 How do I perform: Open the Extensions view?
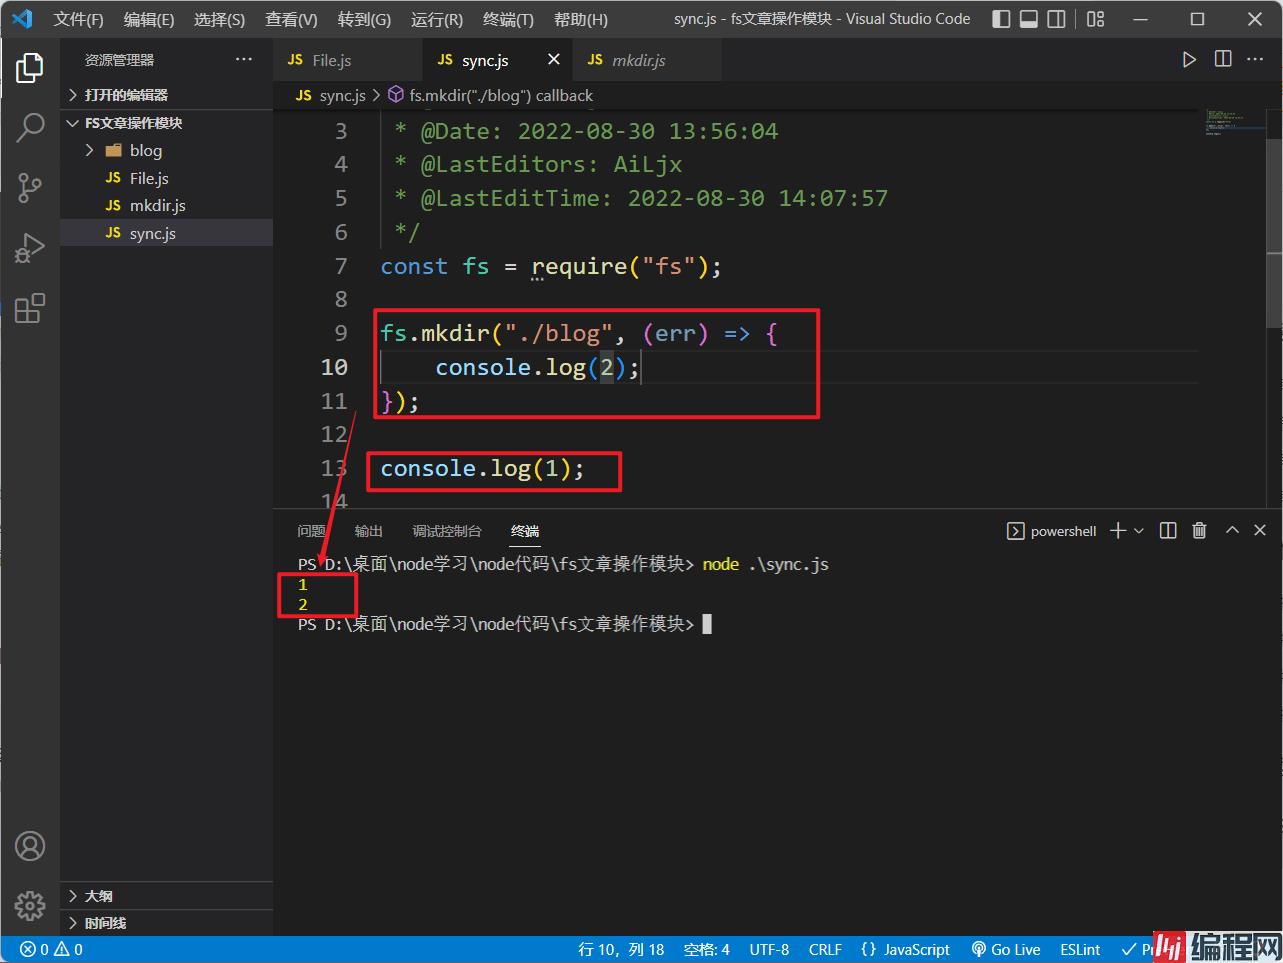pyautogui.click(x=30, y=307)
